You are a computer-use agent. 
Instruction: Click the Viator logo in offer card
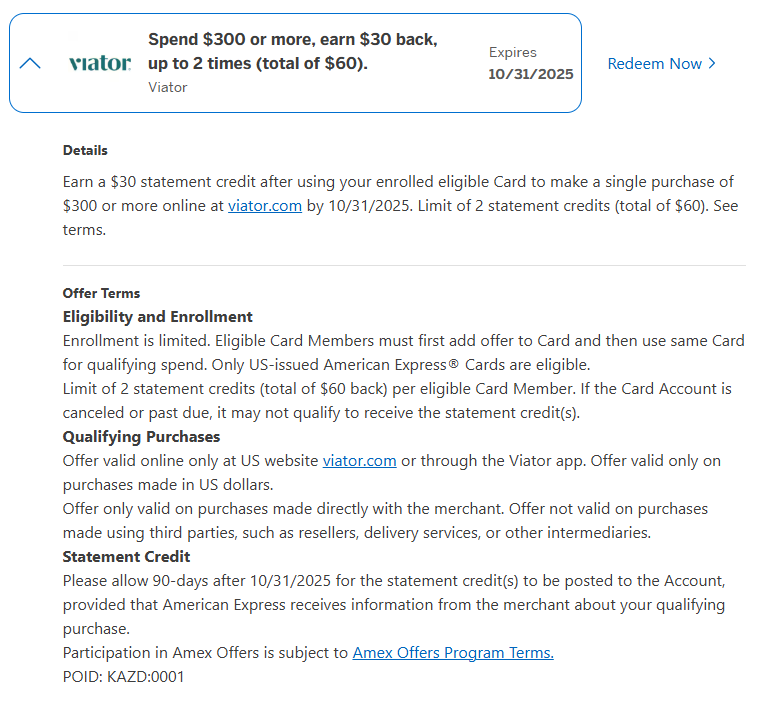pyautogui.click(x=100, y=63)
